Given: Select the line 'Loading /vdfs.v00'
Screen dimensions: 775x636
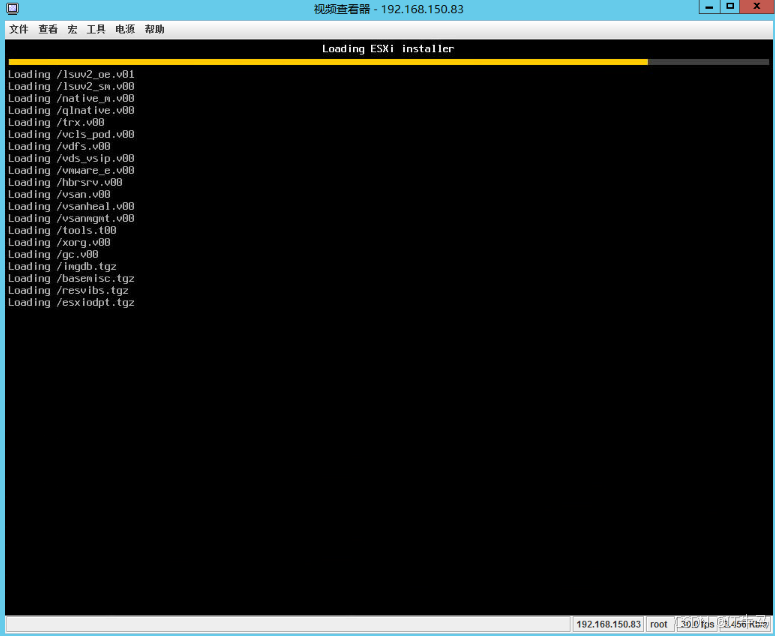Looking at the screenshot, I should click(59, 146).
